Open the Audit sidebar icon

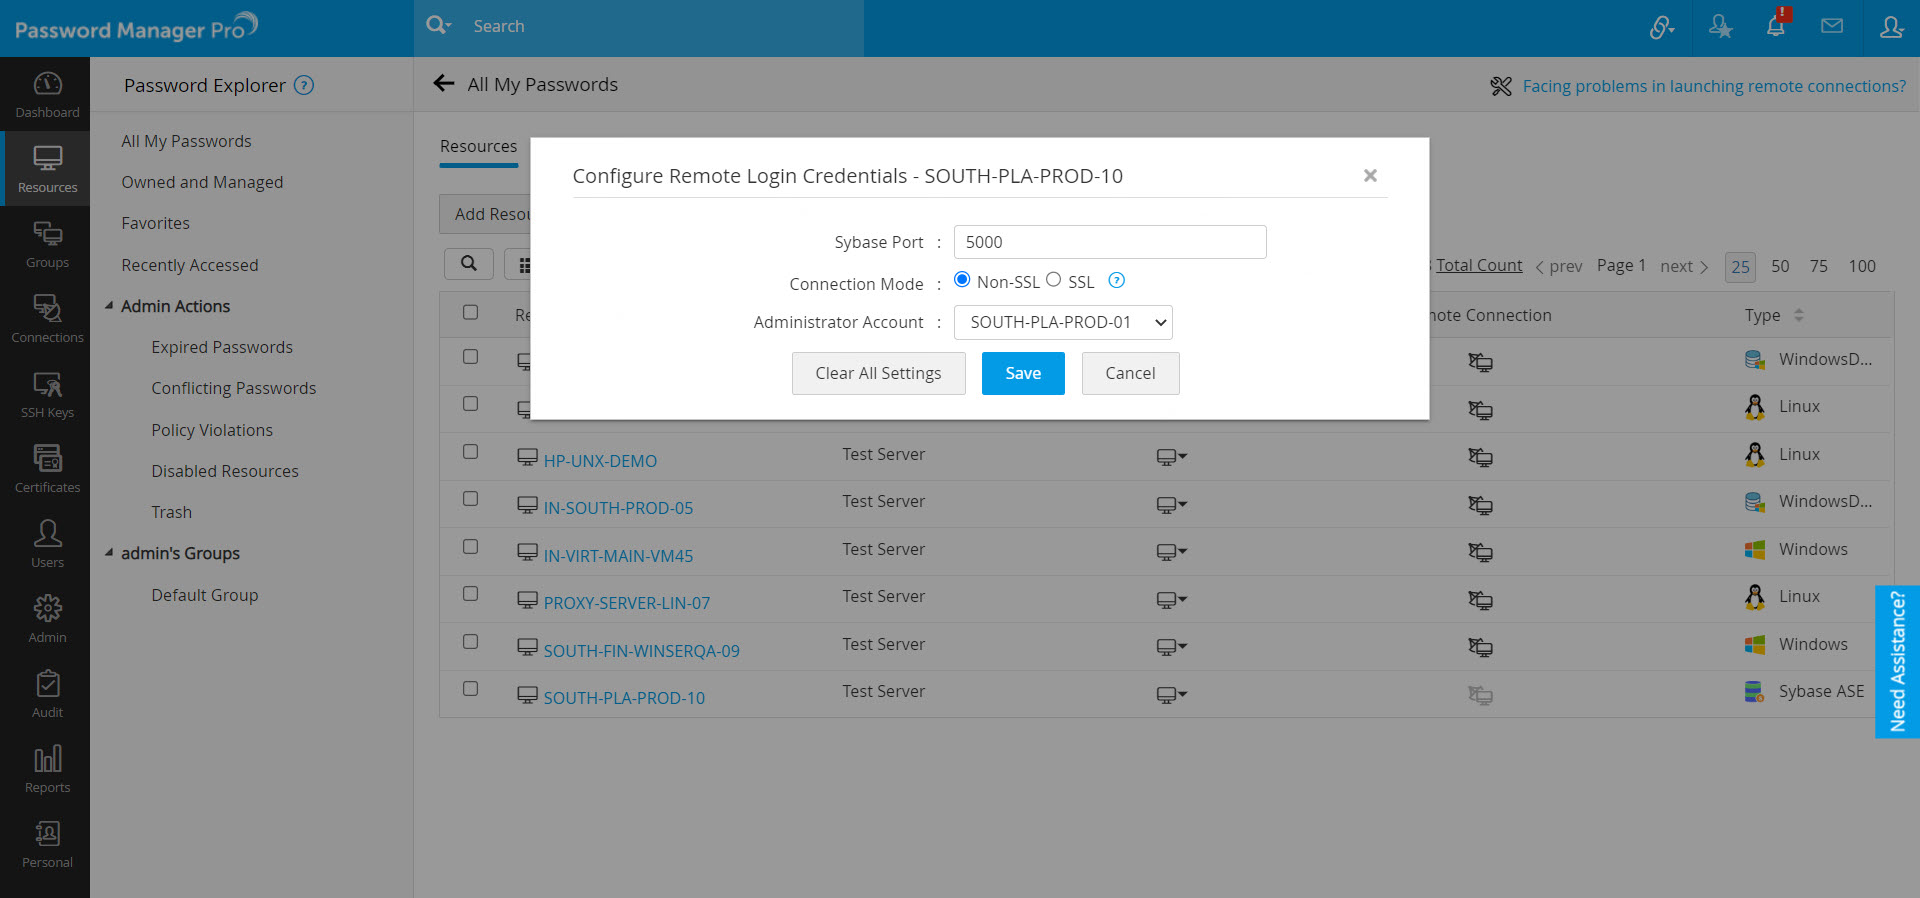click(x=47, y=694)
